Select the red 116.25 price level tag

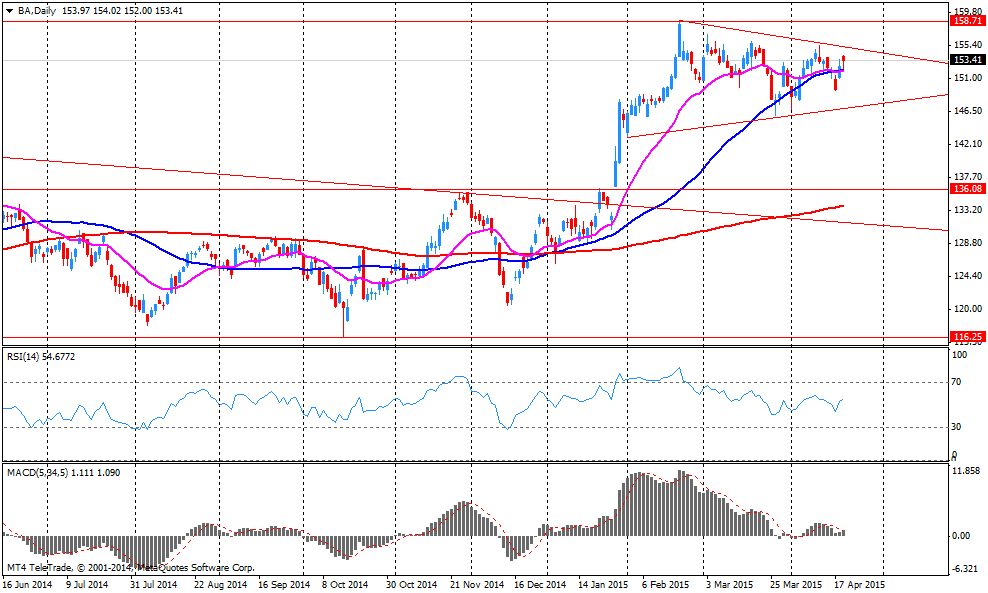[969, 337]
